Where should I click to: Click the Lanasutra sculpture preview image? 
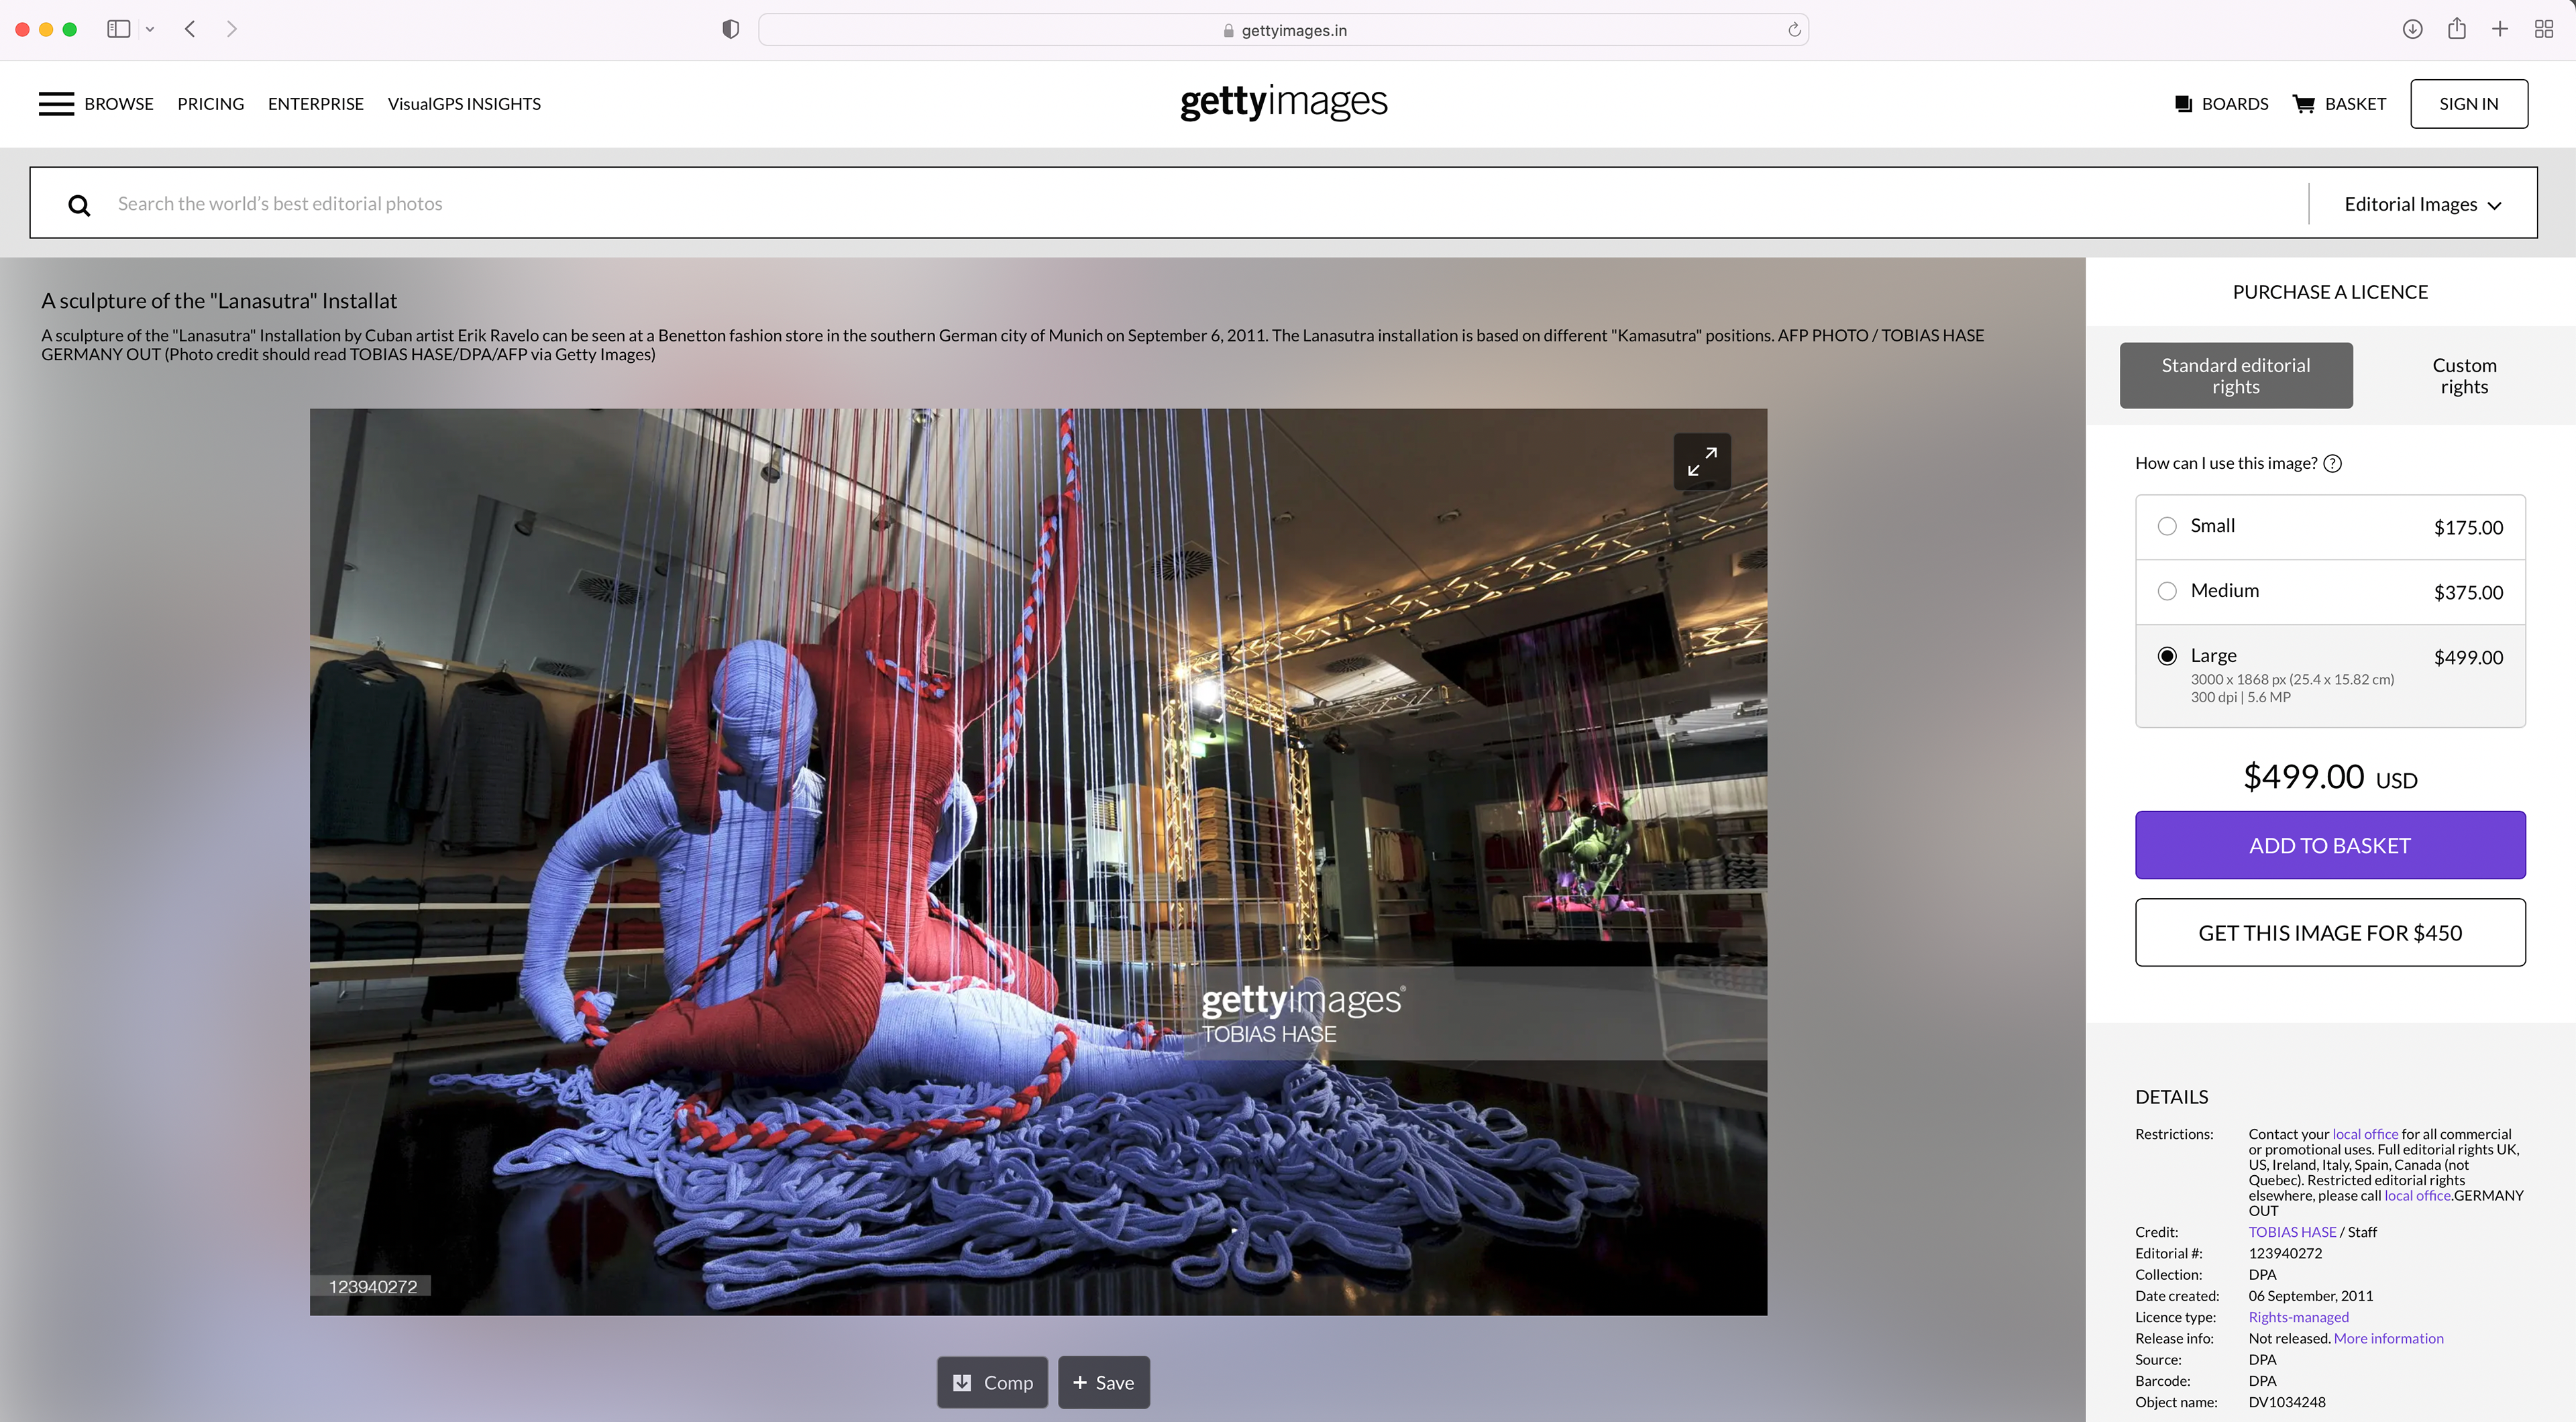pos(1038,861)
